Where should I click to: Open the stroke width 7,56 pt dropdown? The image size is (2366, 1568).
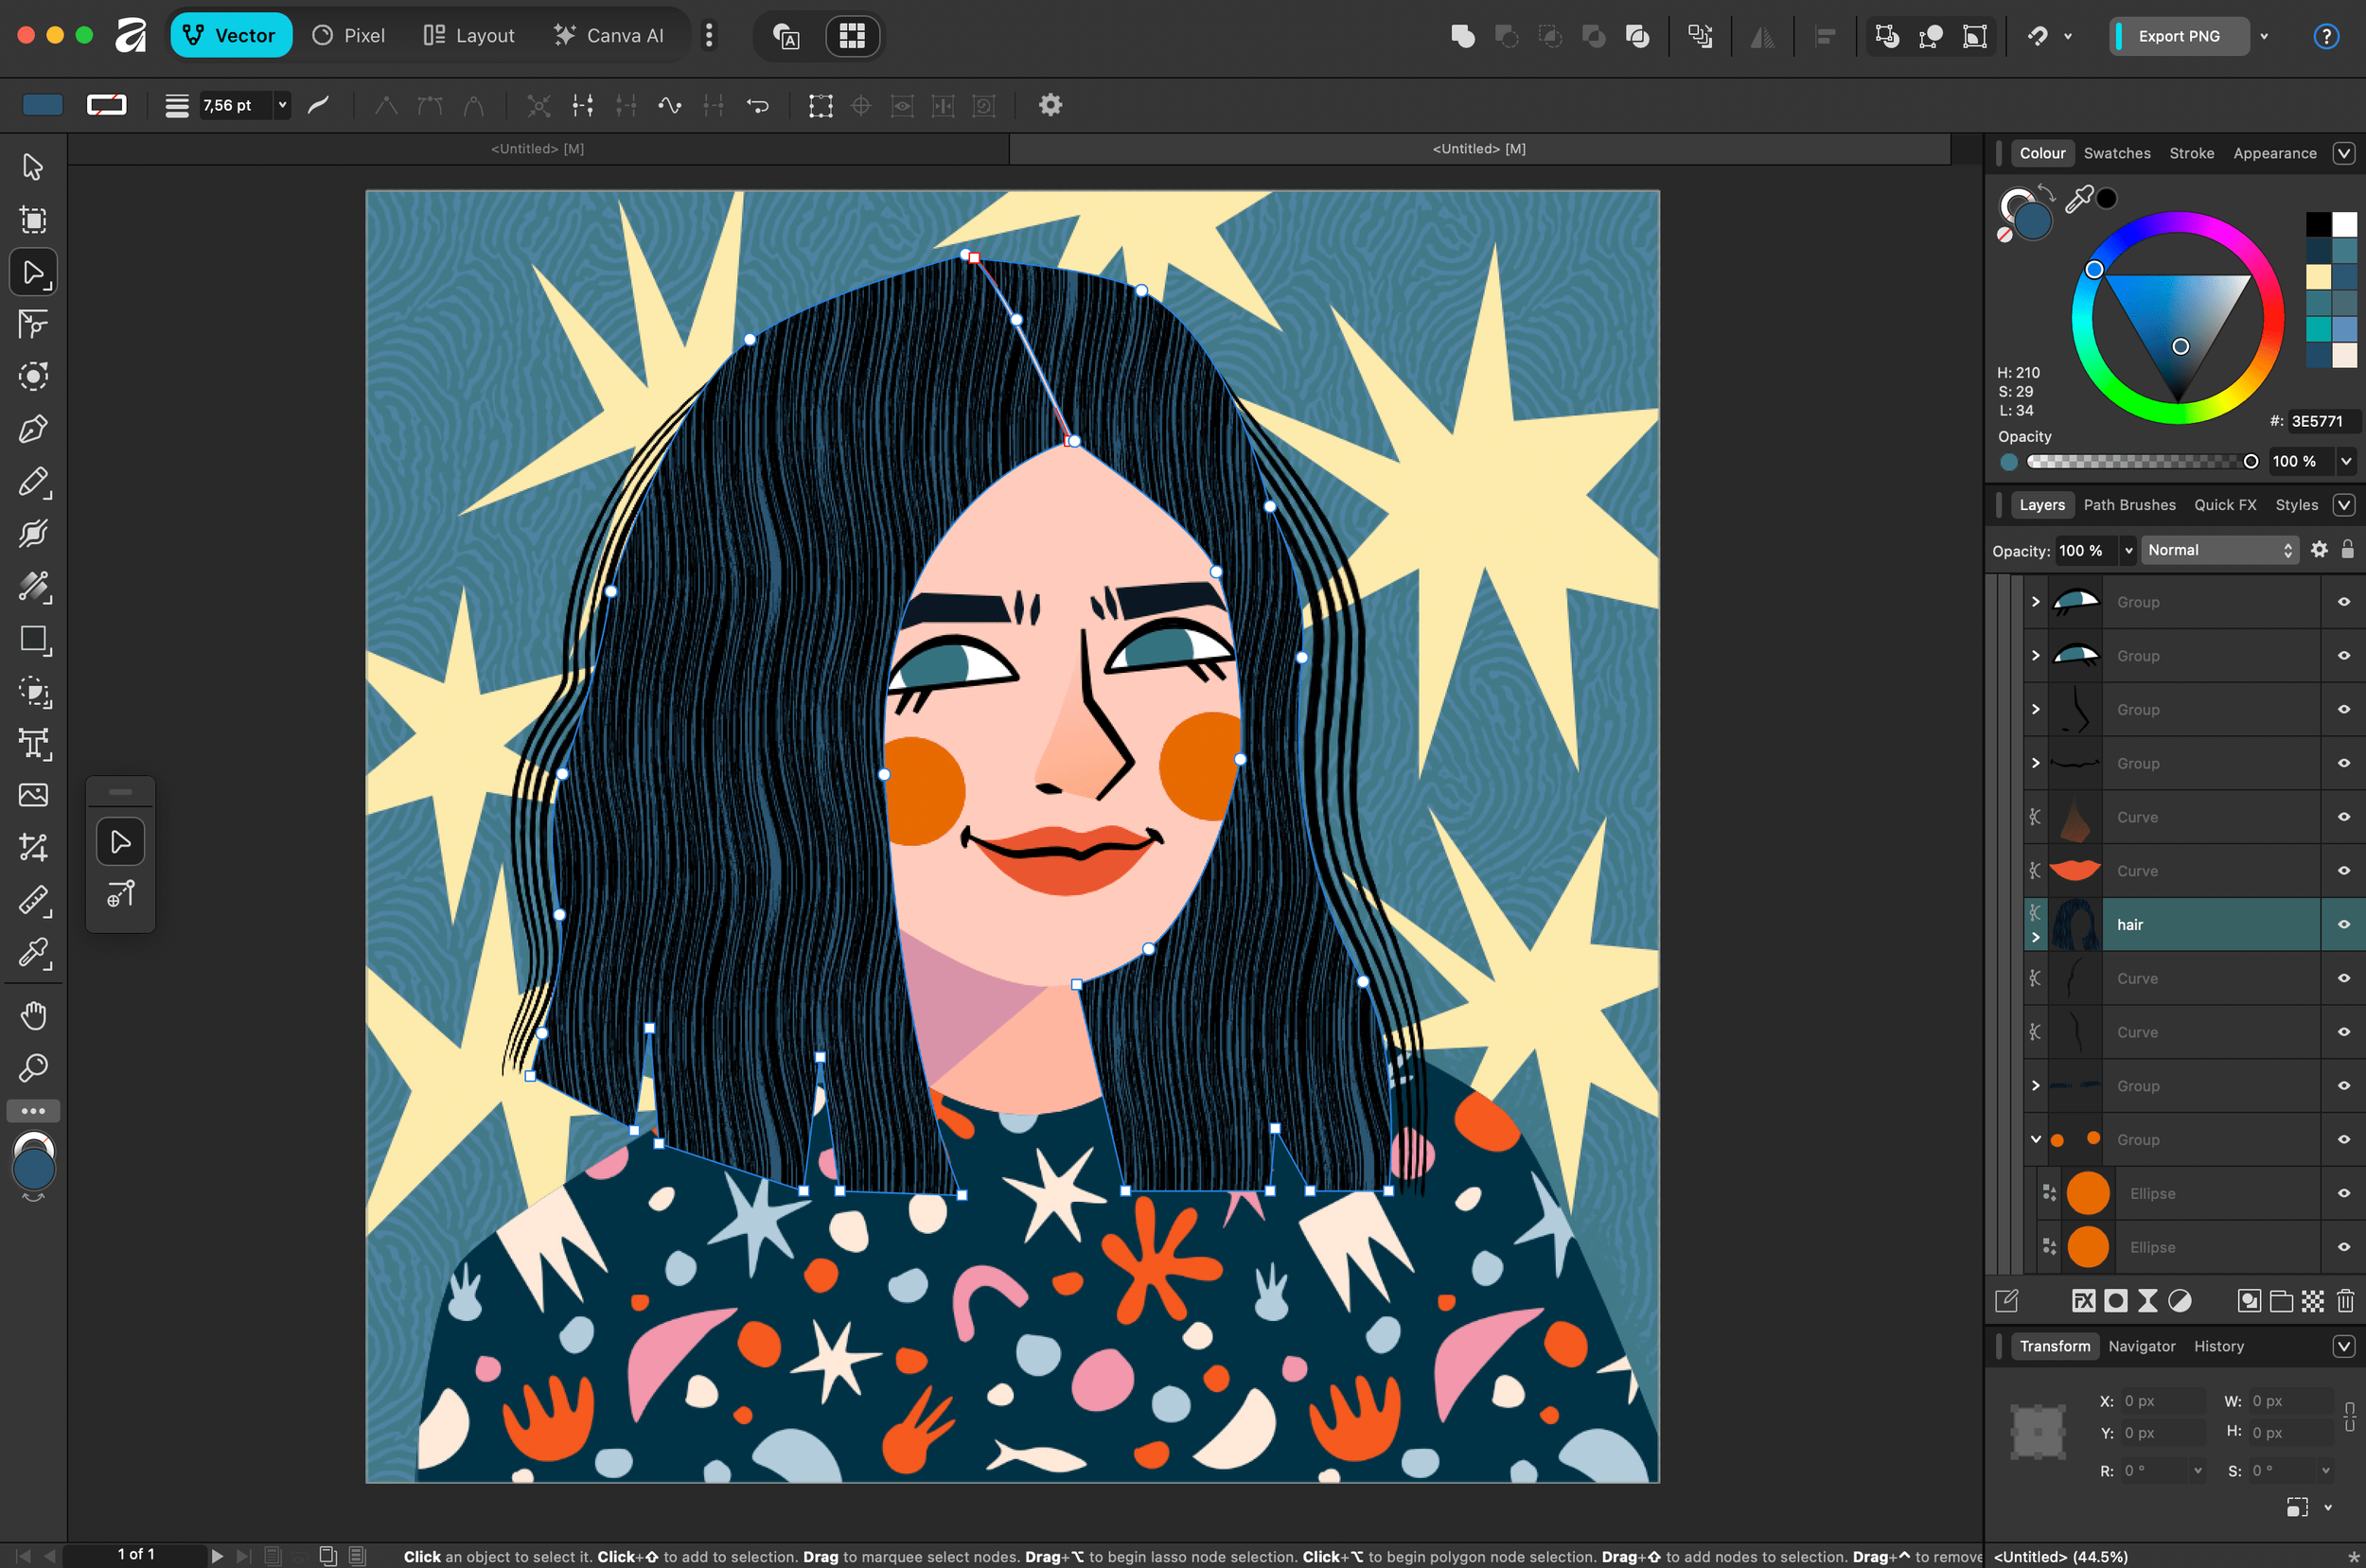tap(282, 105)
